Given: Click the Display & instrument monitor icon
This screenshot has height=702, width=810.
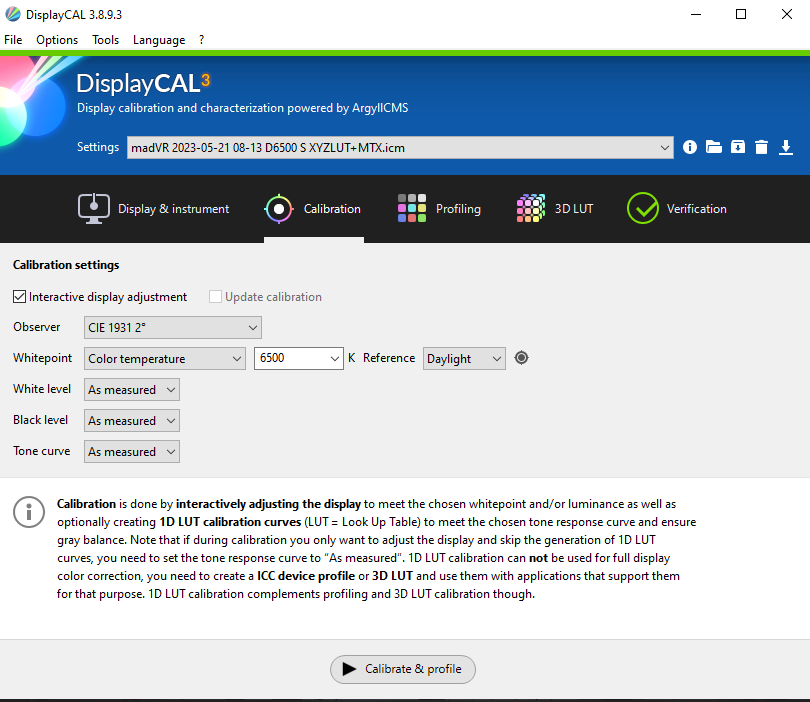Looking at the screenshot, I should pyautogui.click(x=94, y=209).
